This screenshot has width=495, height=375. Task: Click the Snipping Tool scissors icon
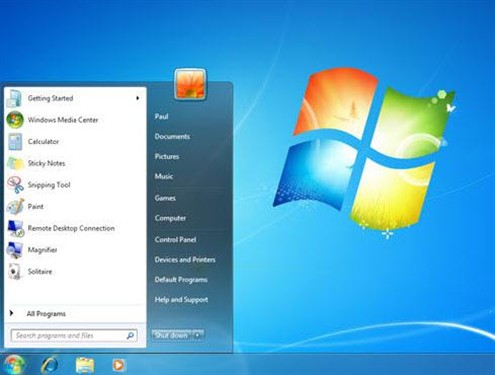point(15,185)
